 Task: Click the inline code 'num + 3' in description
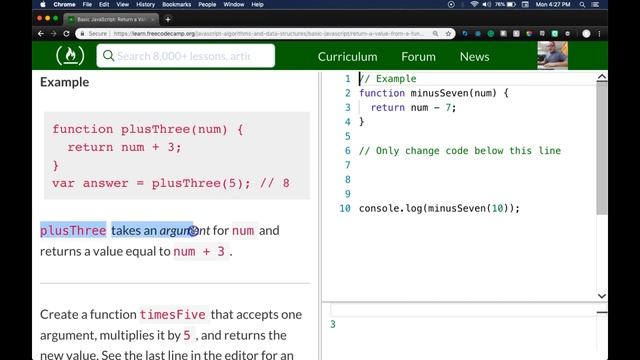[199, 251]
